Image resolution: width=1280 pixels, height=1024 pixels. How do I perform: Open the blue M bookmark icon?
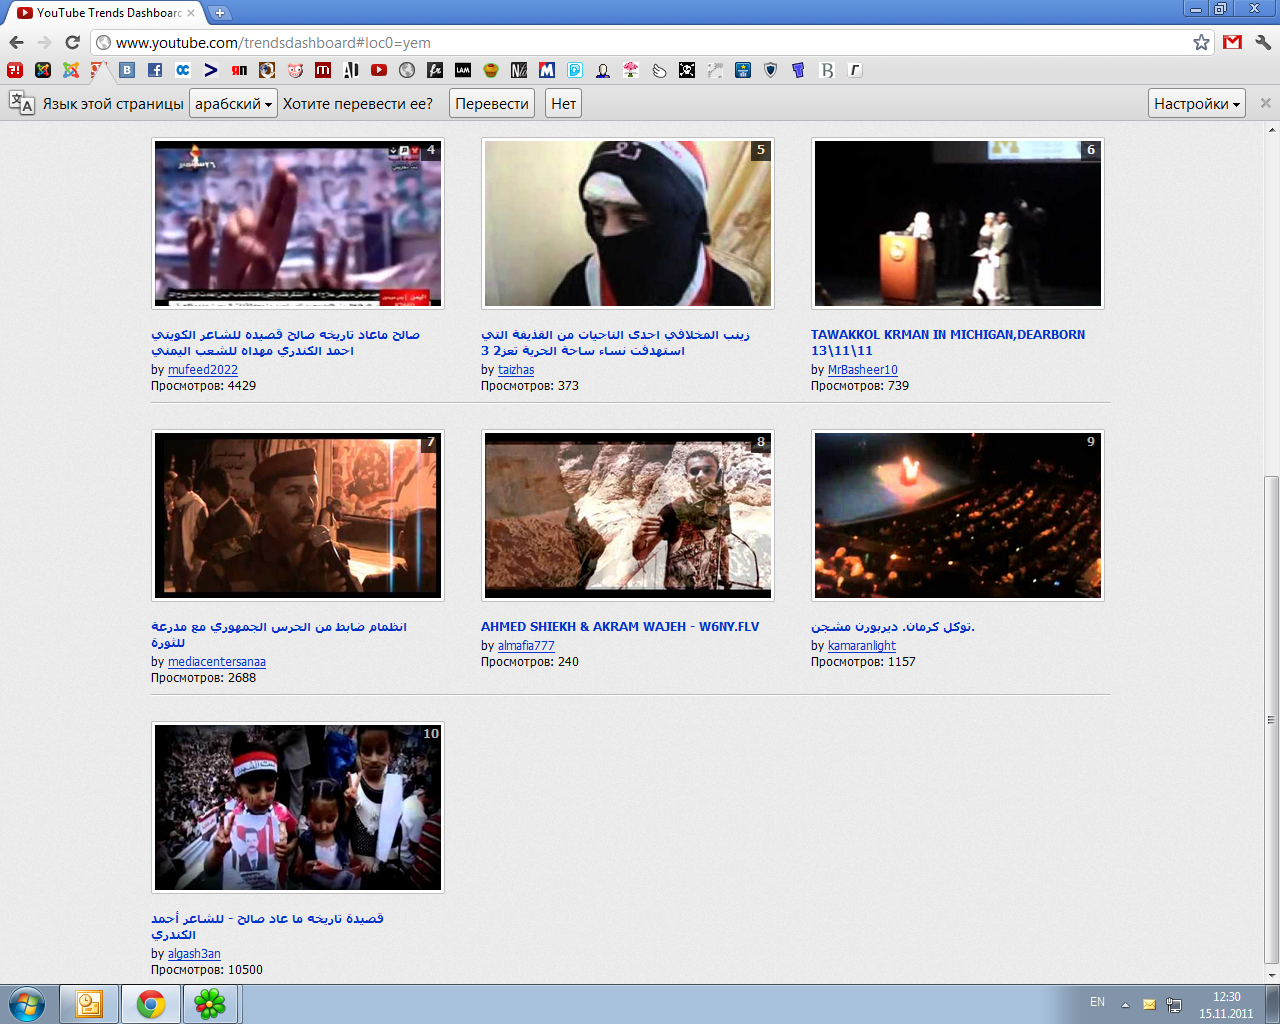click(x=547, y=70)
